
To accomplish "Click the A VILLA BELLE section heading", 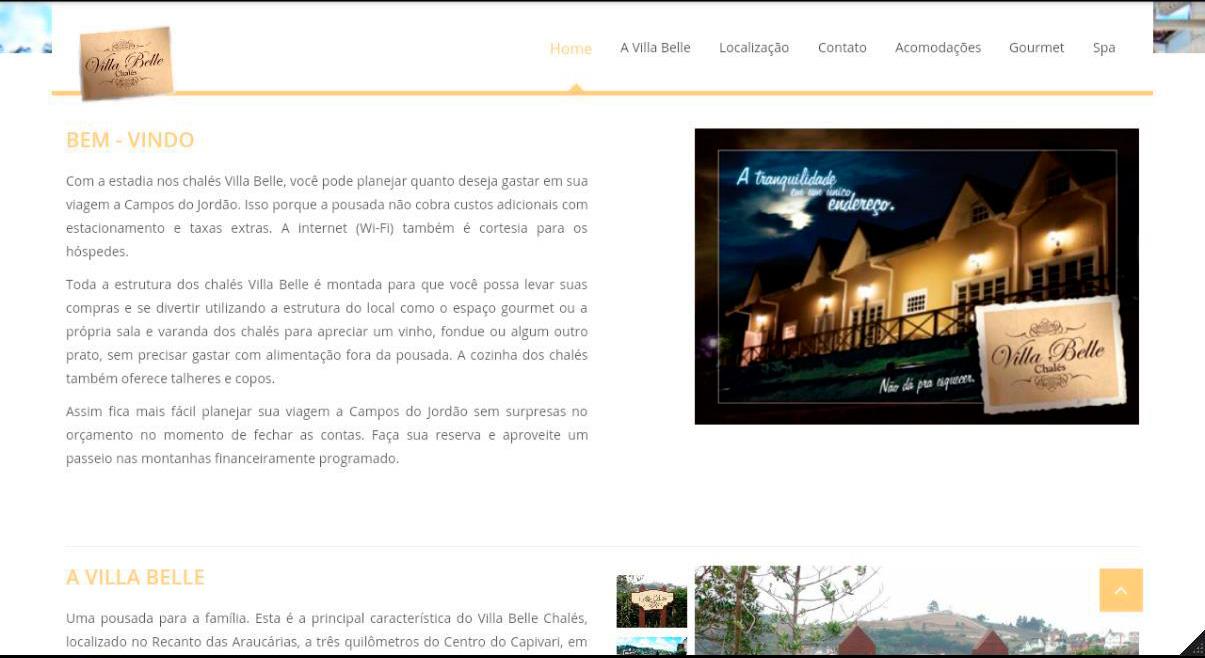I will [135, 577].
